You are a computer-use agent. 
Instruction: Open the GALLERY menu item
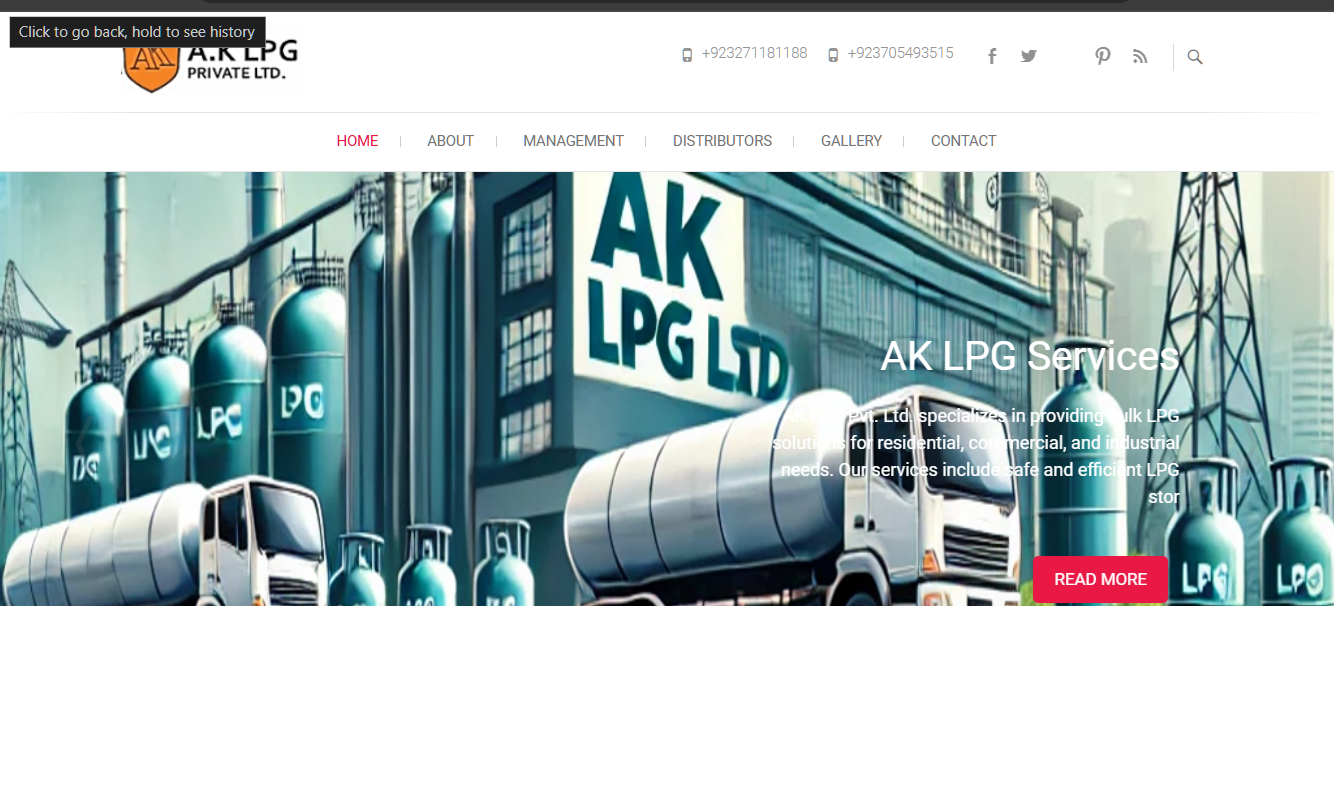(x=851, y=141)
